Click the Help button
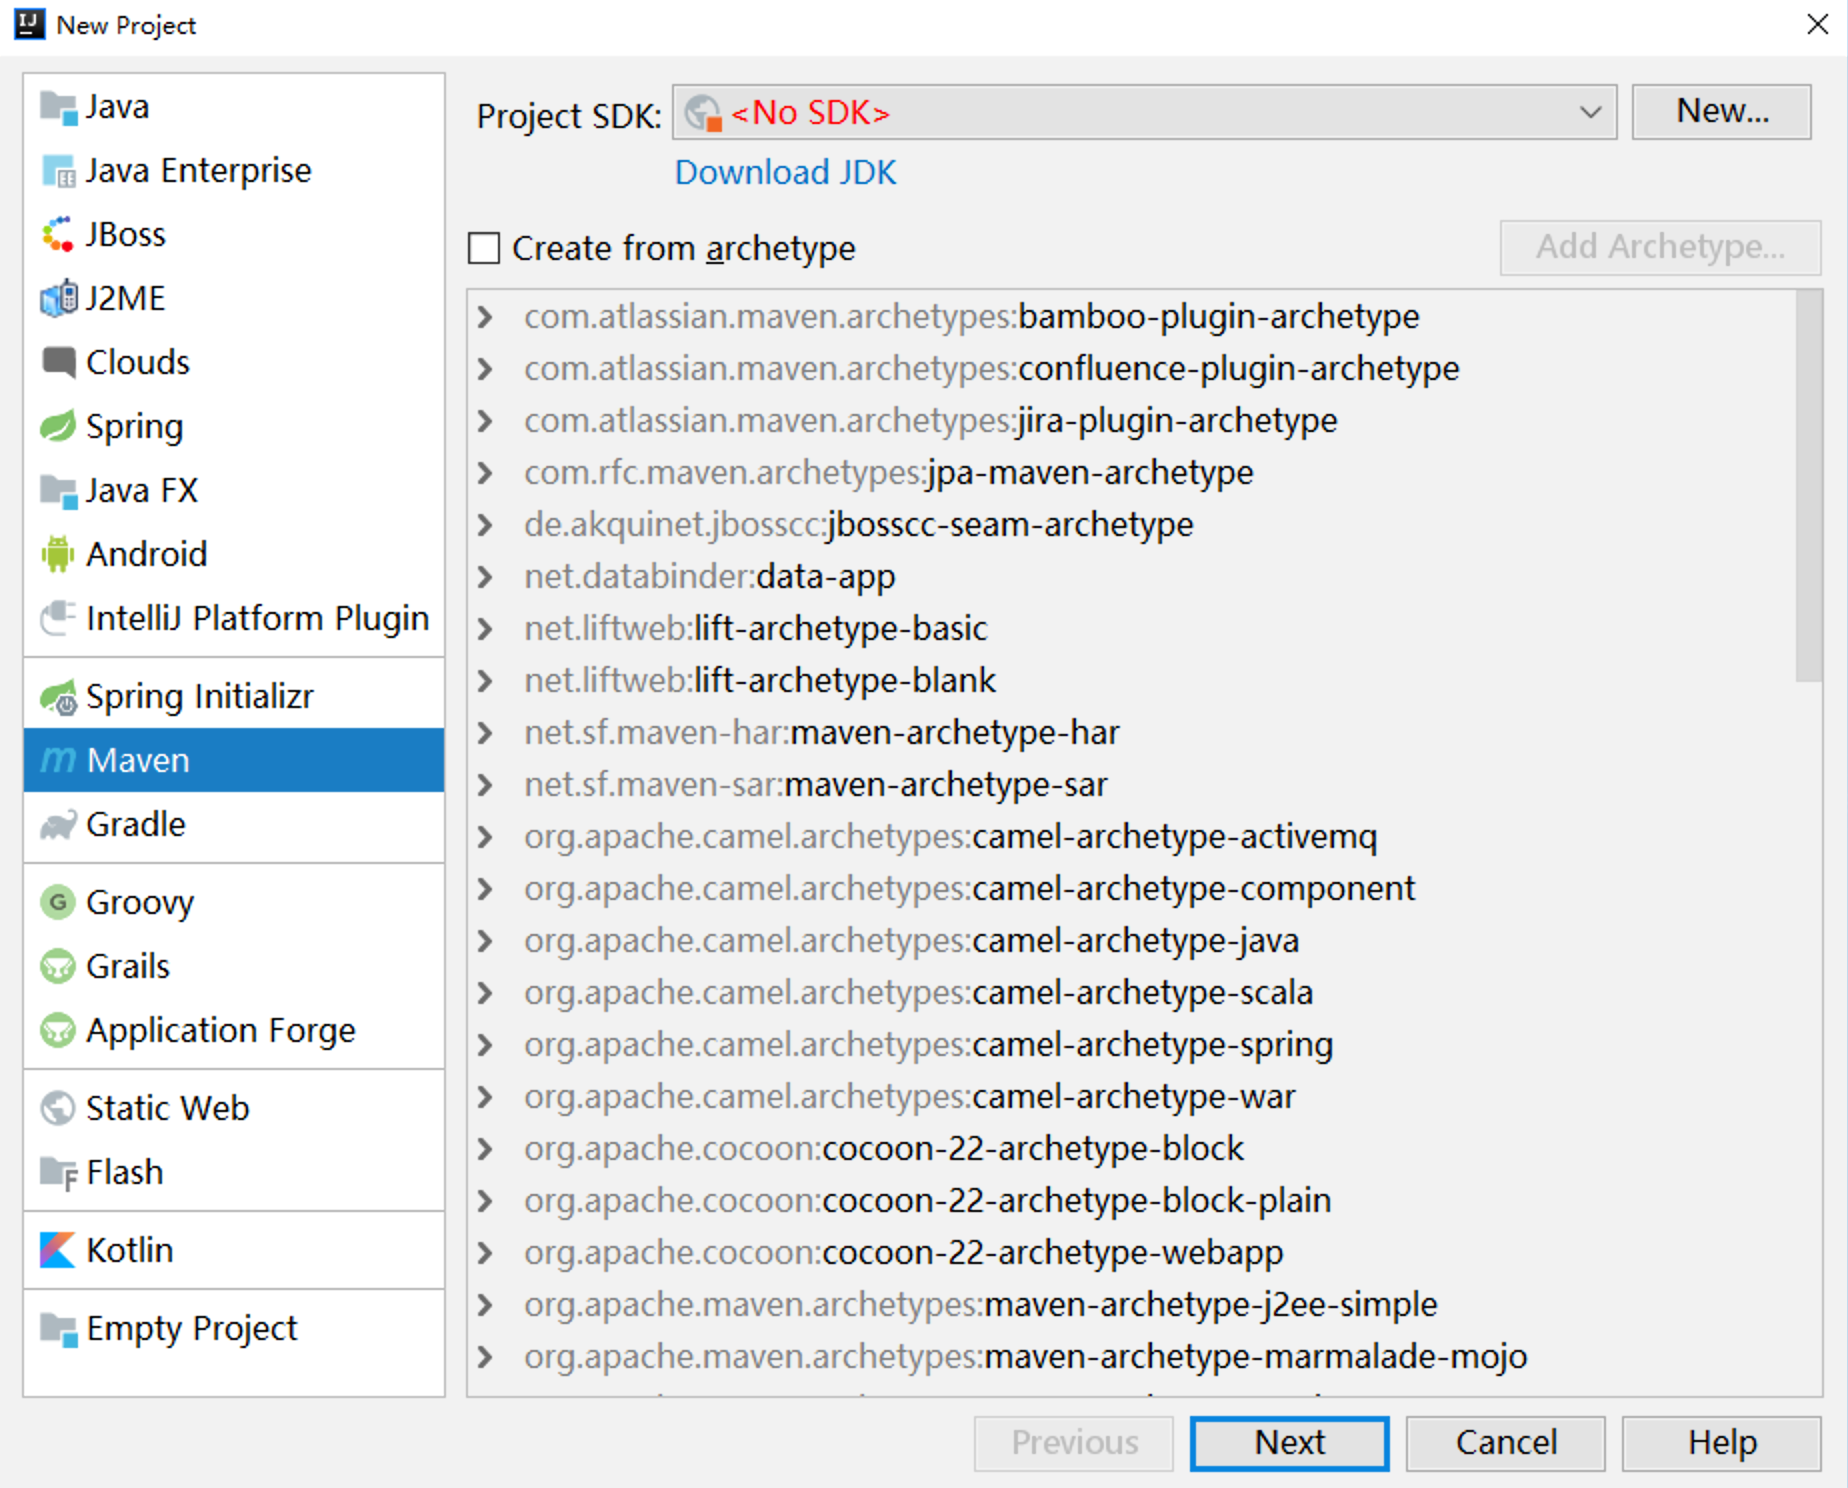 coord(1721,1443)
